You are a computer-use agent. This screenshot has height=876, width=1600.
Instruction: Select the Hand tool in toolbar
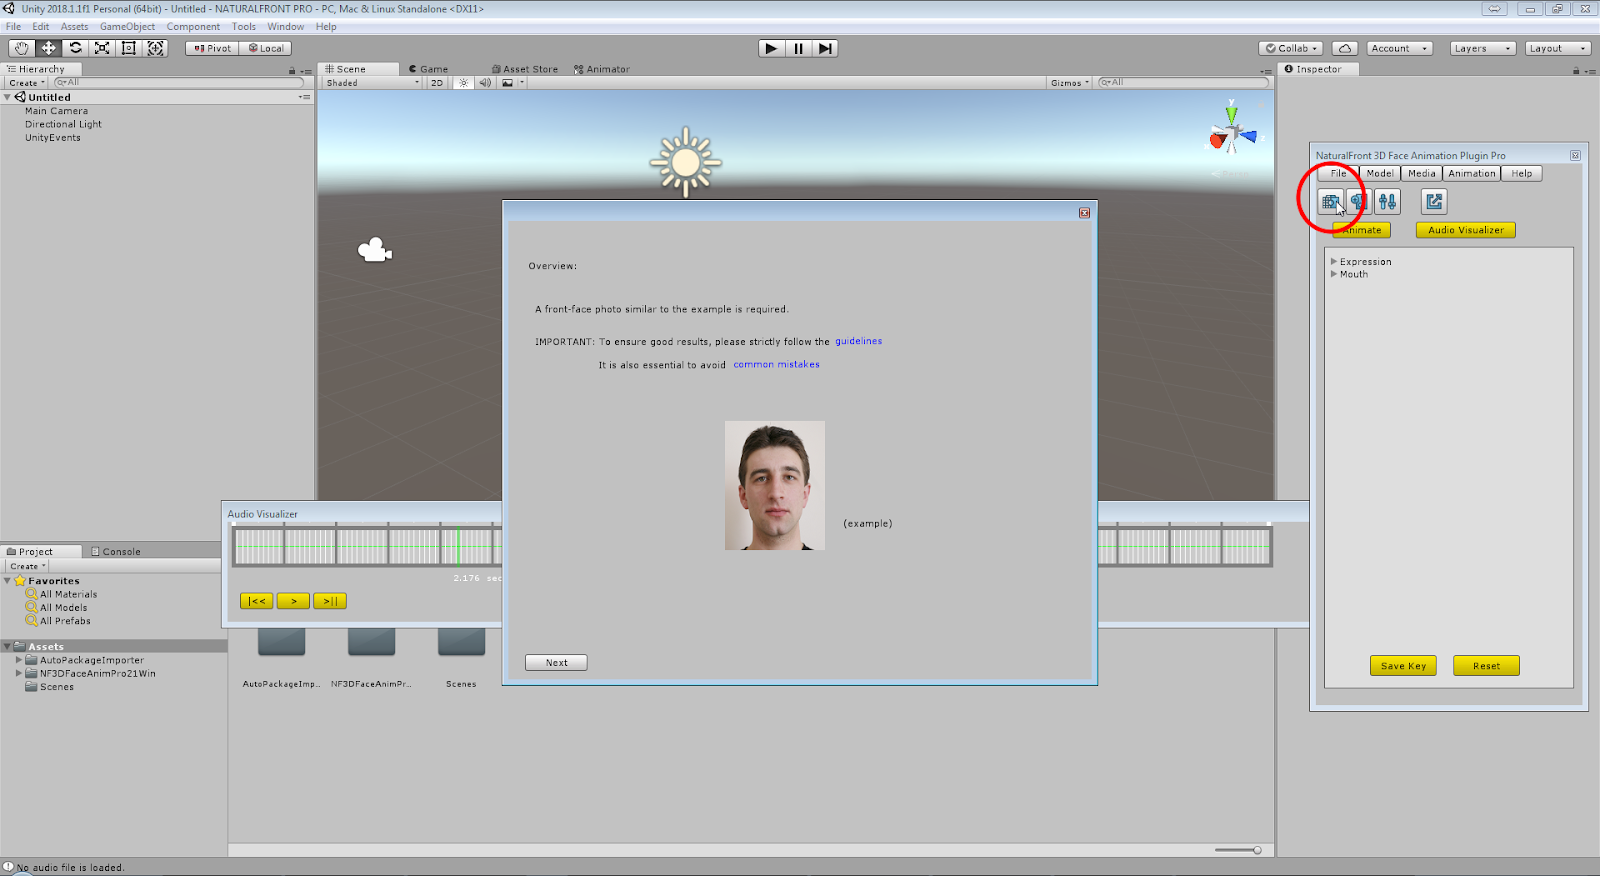point(21,48)
